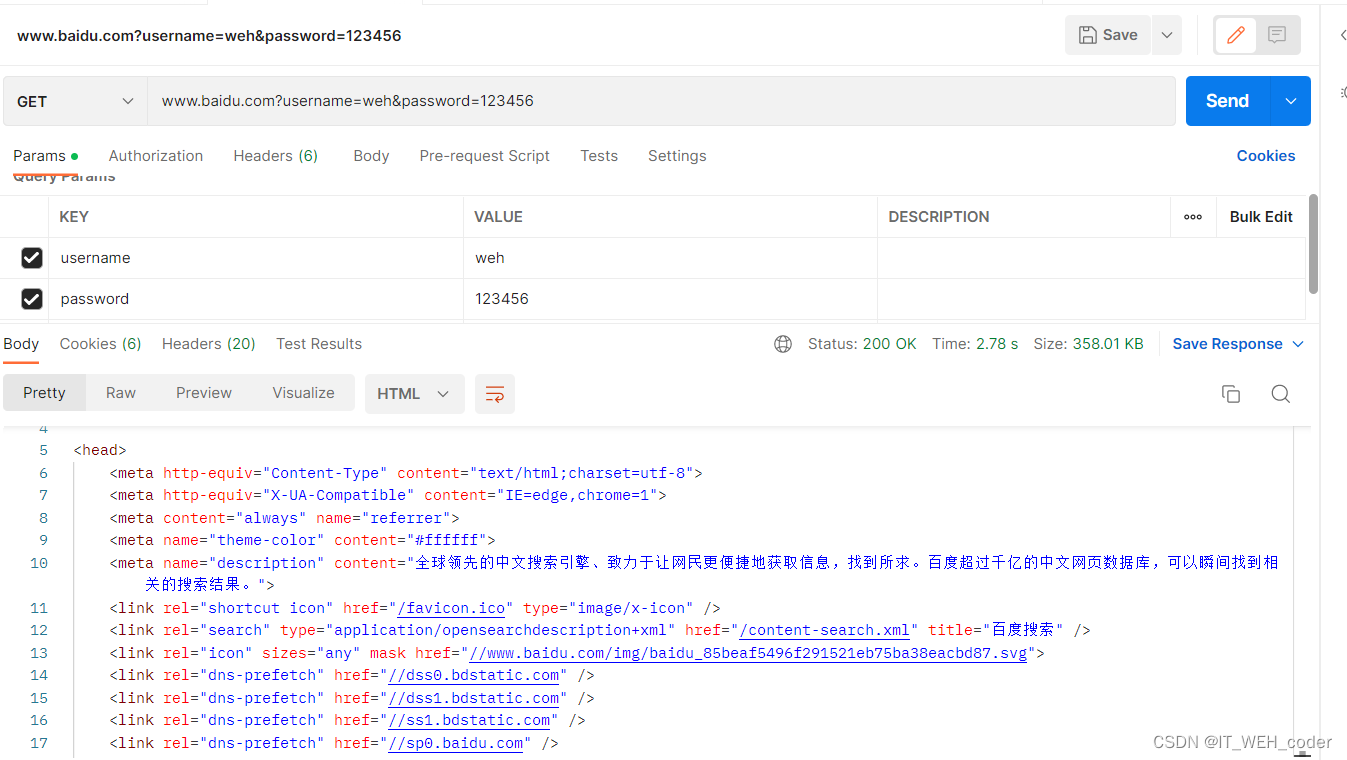Collapse the right sidebar chevron
This screenshot has height=760, width=1347.
point(1342,35)
